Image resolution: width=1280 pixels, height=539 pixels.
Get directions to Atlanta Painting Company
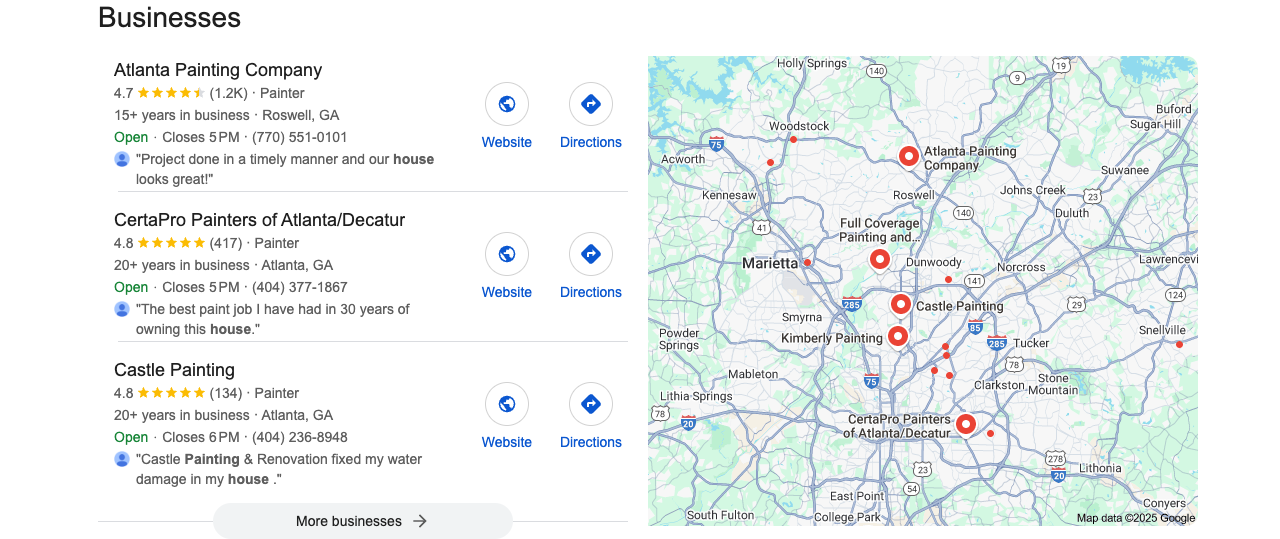pos(591,104)
